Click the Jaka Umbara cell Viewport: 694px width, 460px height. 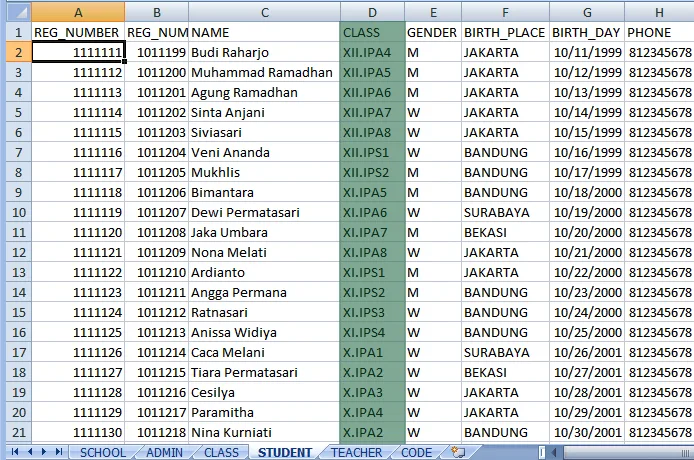coord(265,232)
